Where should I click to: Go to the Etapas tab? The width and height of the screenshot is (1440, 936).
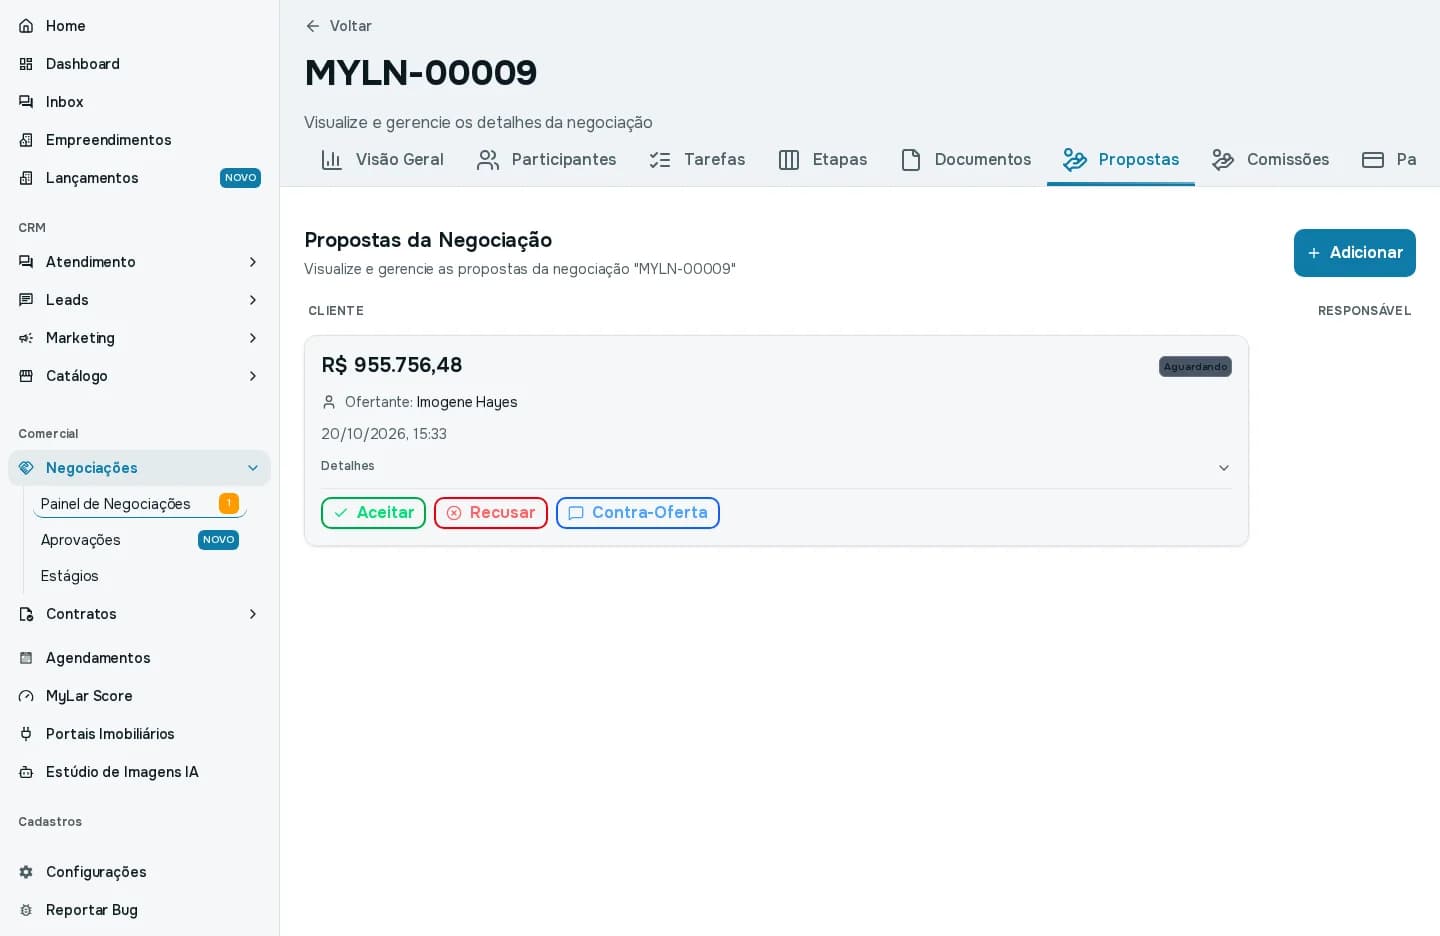(x=822, y=160)
